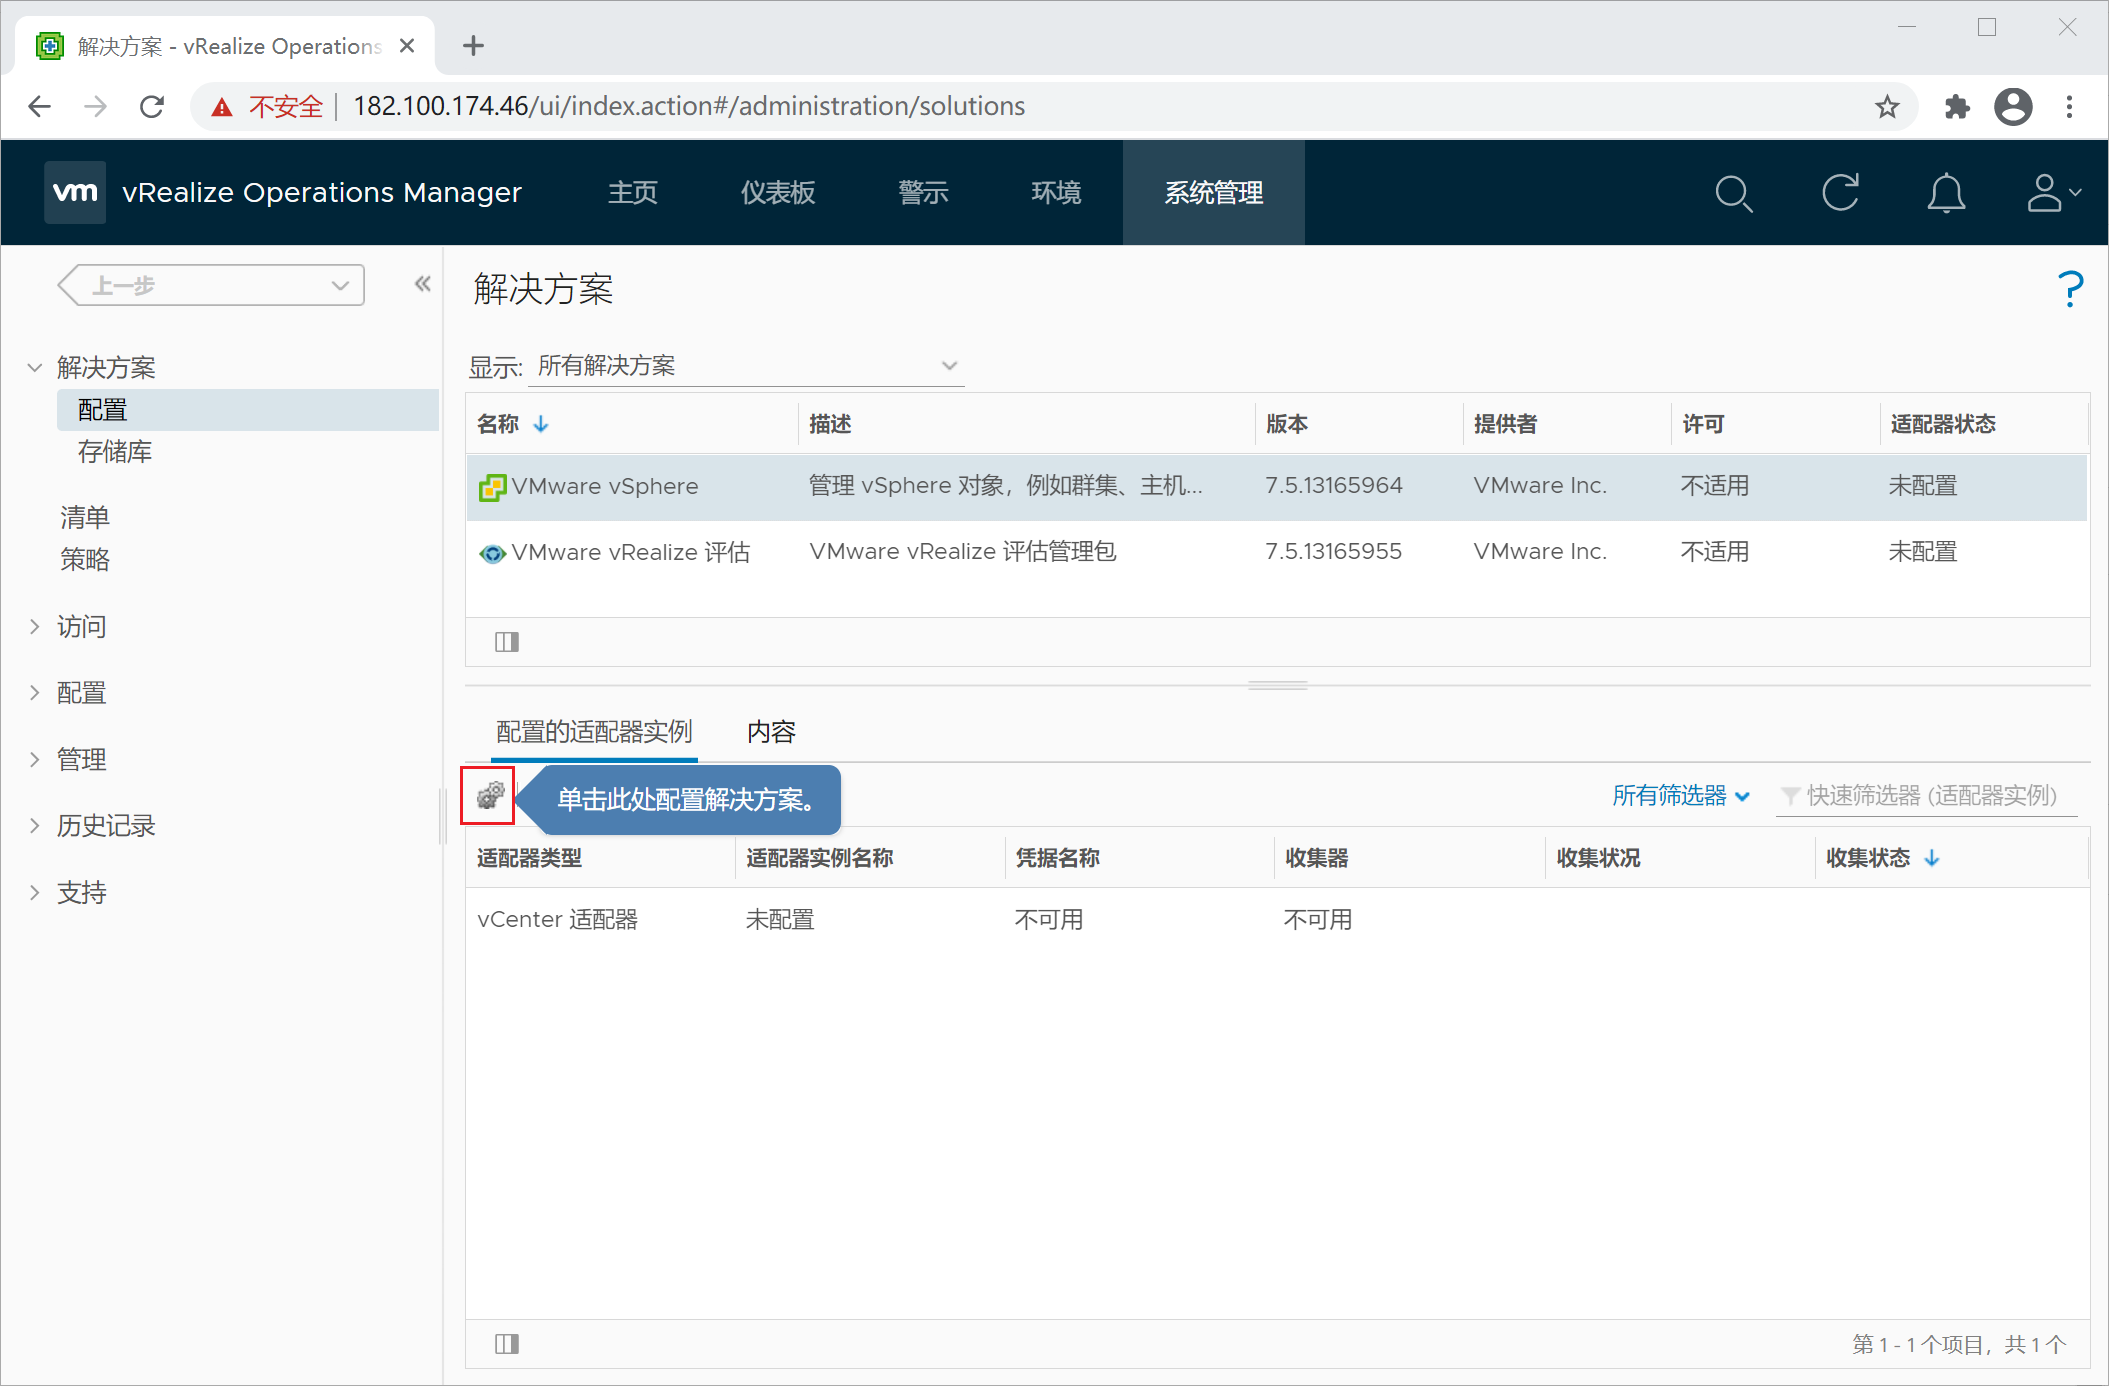This screenshot has height=1386, width=2109.
Task: Click the configure solution gears icon
Action: click(x=489, y=796)
